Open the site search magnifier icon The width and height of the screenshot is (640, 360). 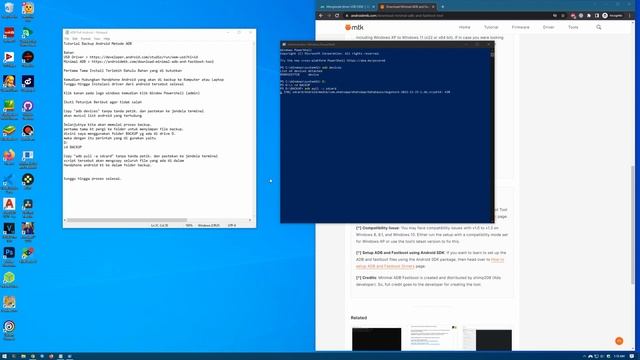[x=599, y=27]
